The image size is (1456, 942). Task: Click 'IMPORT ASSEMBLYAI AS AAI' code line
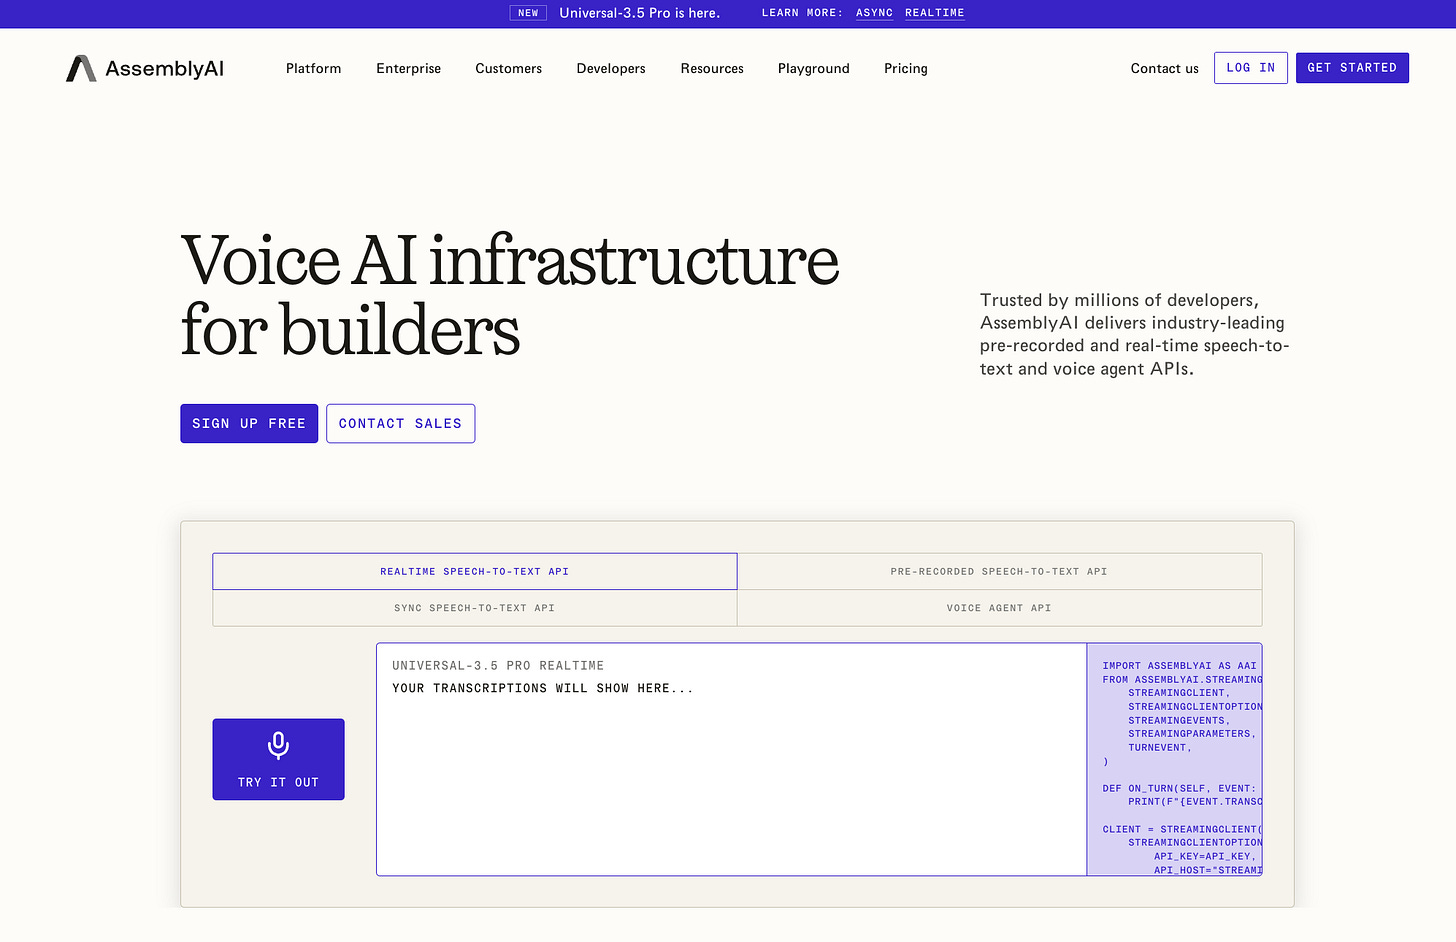tap(1179, 666)
